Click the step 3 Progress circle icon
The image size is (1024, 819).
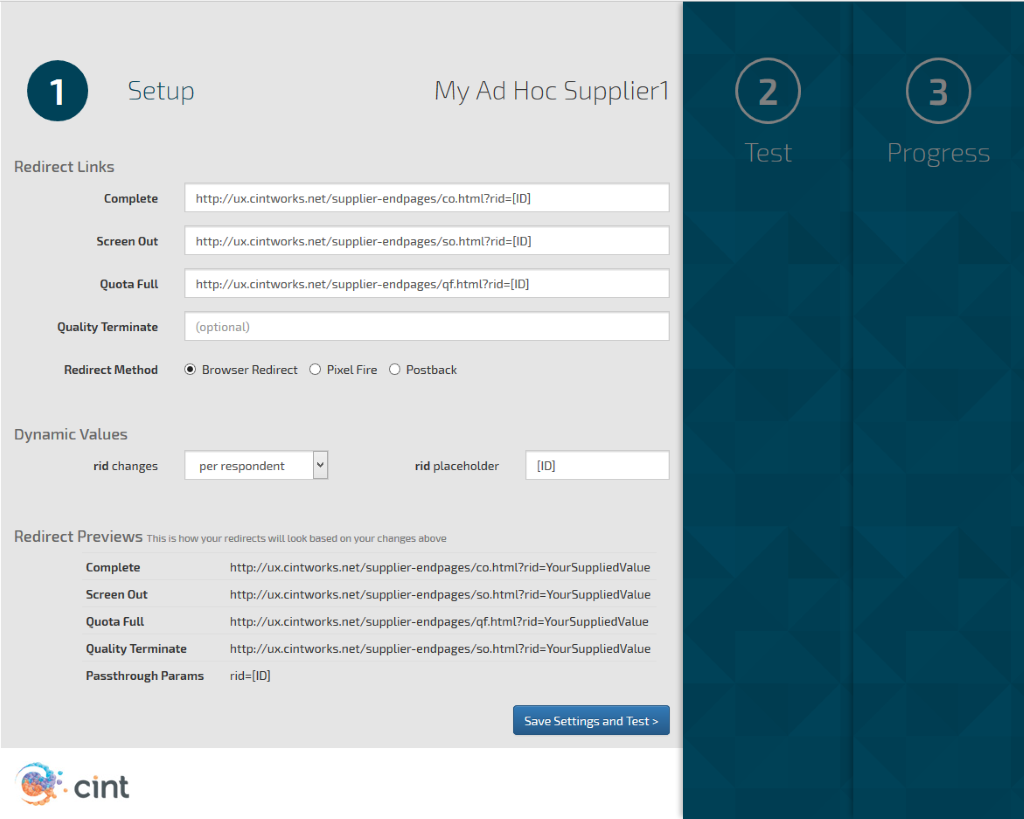[938, 91]
